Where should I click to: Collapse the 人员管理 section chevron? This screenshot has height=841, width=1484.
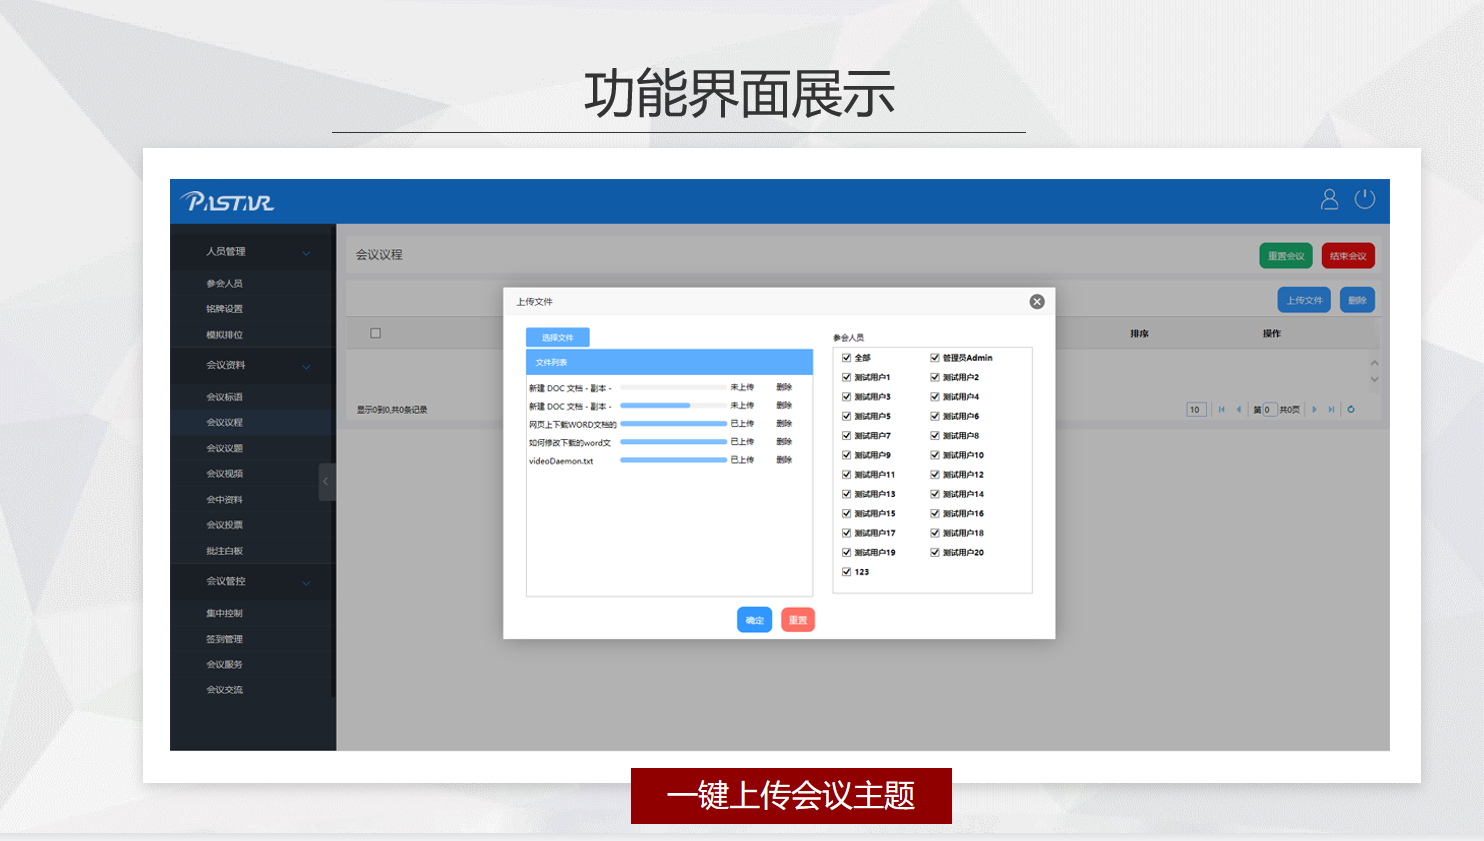tap(306, 253)
